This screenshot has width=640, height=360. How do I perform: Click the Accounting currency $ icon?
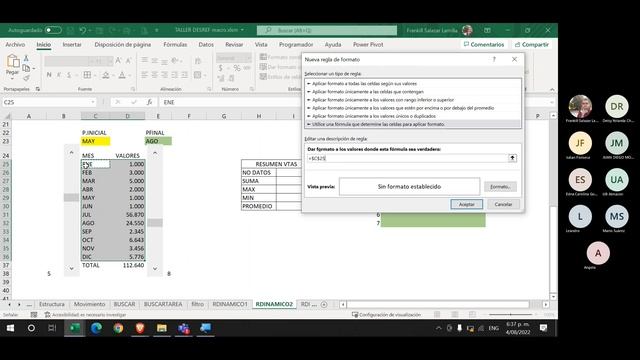[x=220, y=68]
